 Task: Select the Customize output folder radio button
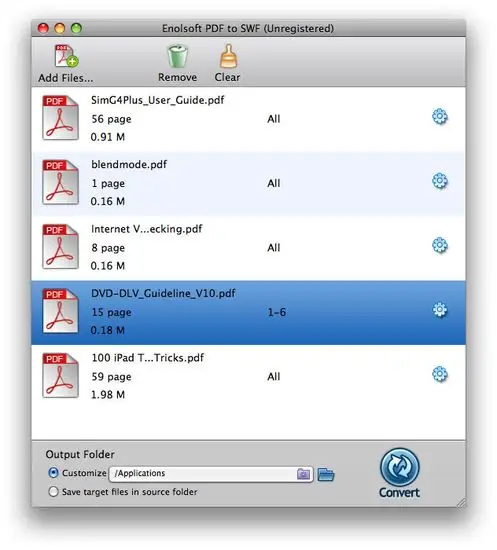pos(53,473)
